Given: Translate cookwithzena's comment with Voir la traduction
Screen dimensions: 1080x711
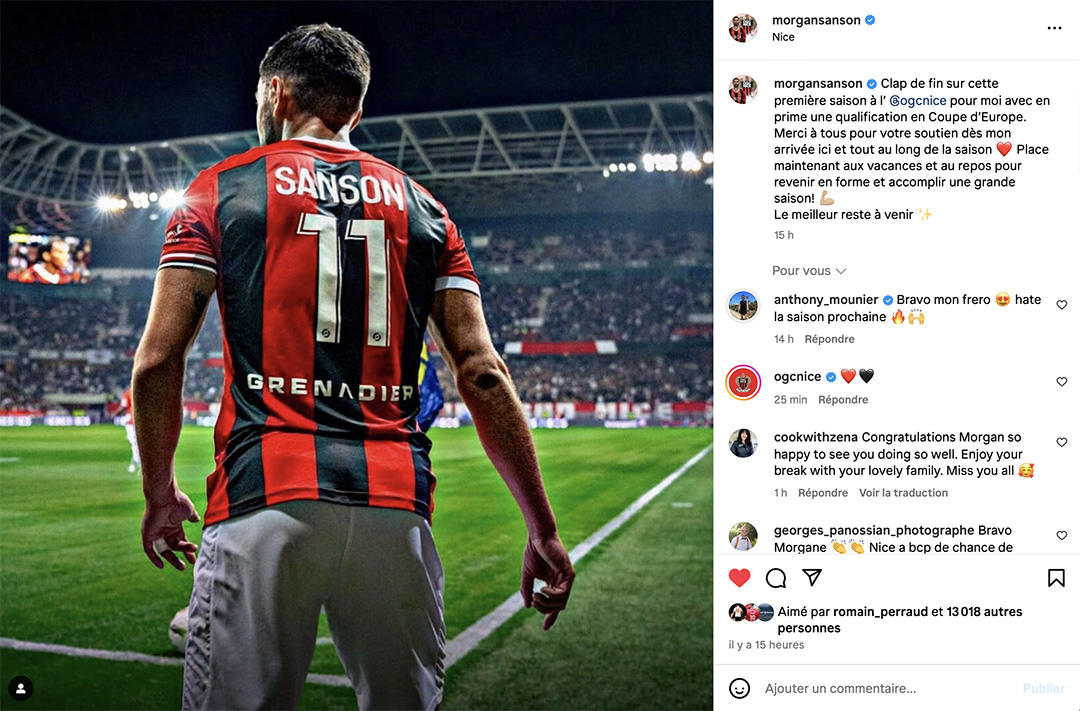Looking at the screenshot, I should pyautogui.click(x=903, y=493).
